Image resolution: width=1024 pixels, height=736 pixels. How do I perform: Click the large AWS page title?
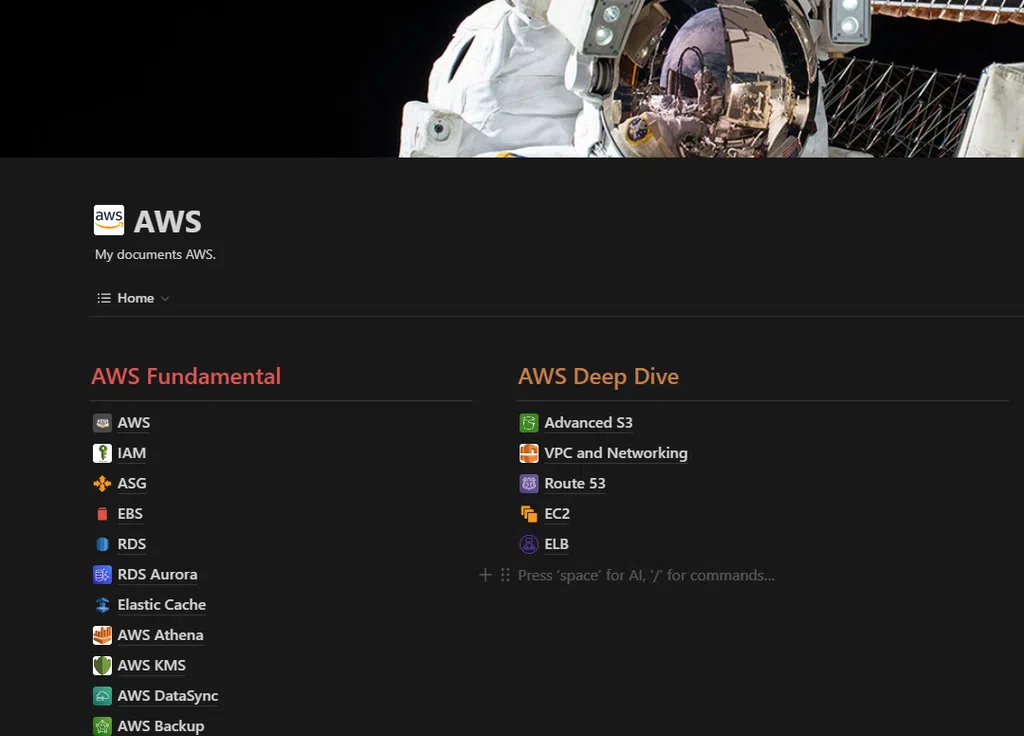(x=168, y=221)
